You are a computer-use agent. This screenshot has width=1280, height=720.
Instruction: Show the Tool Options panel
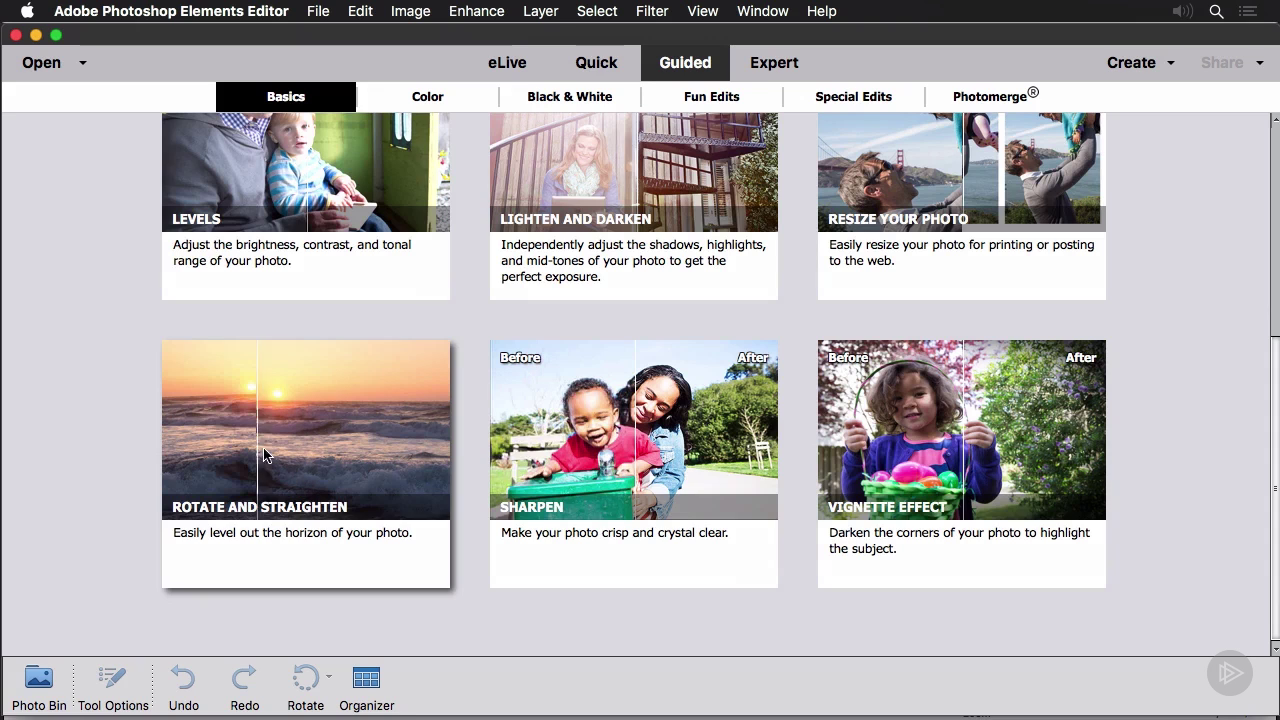pos(113,688)
